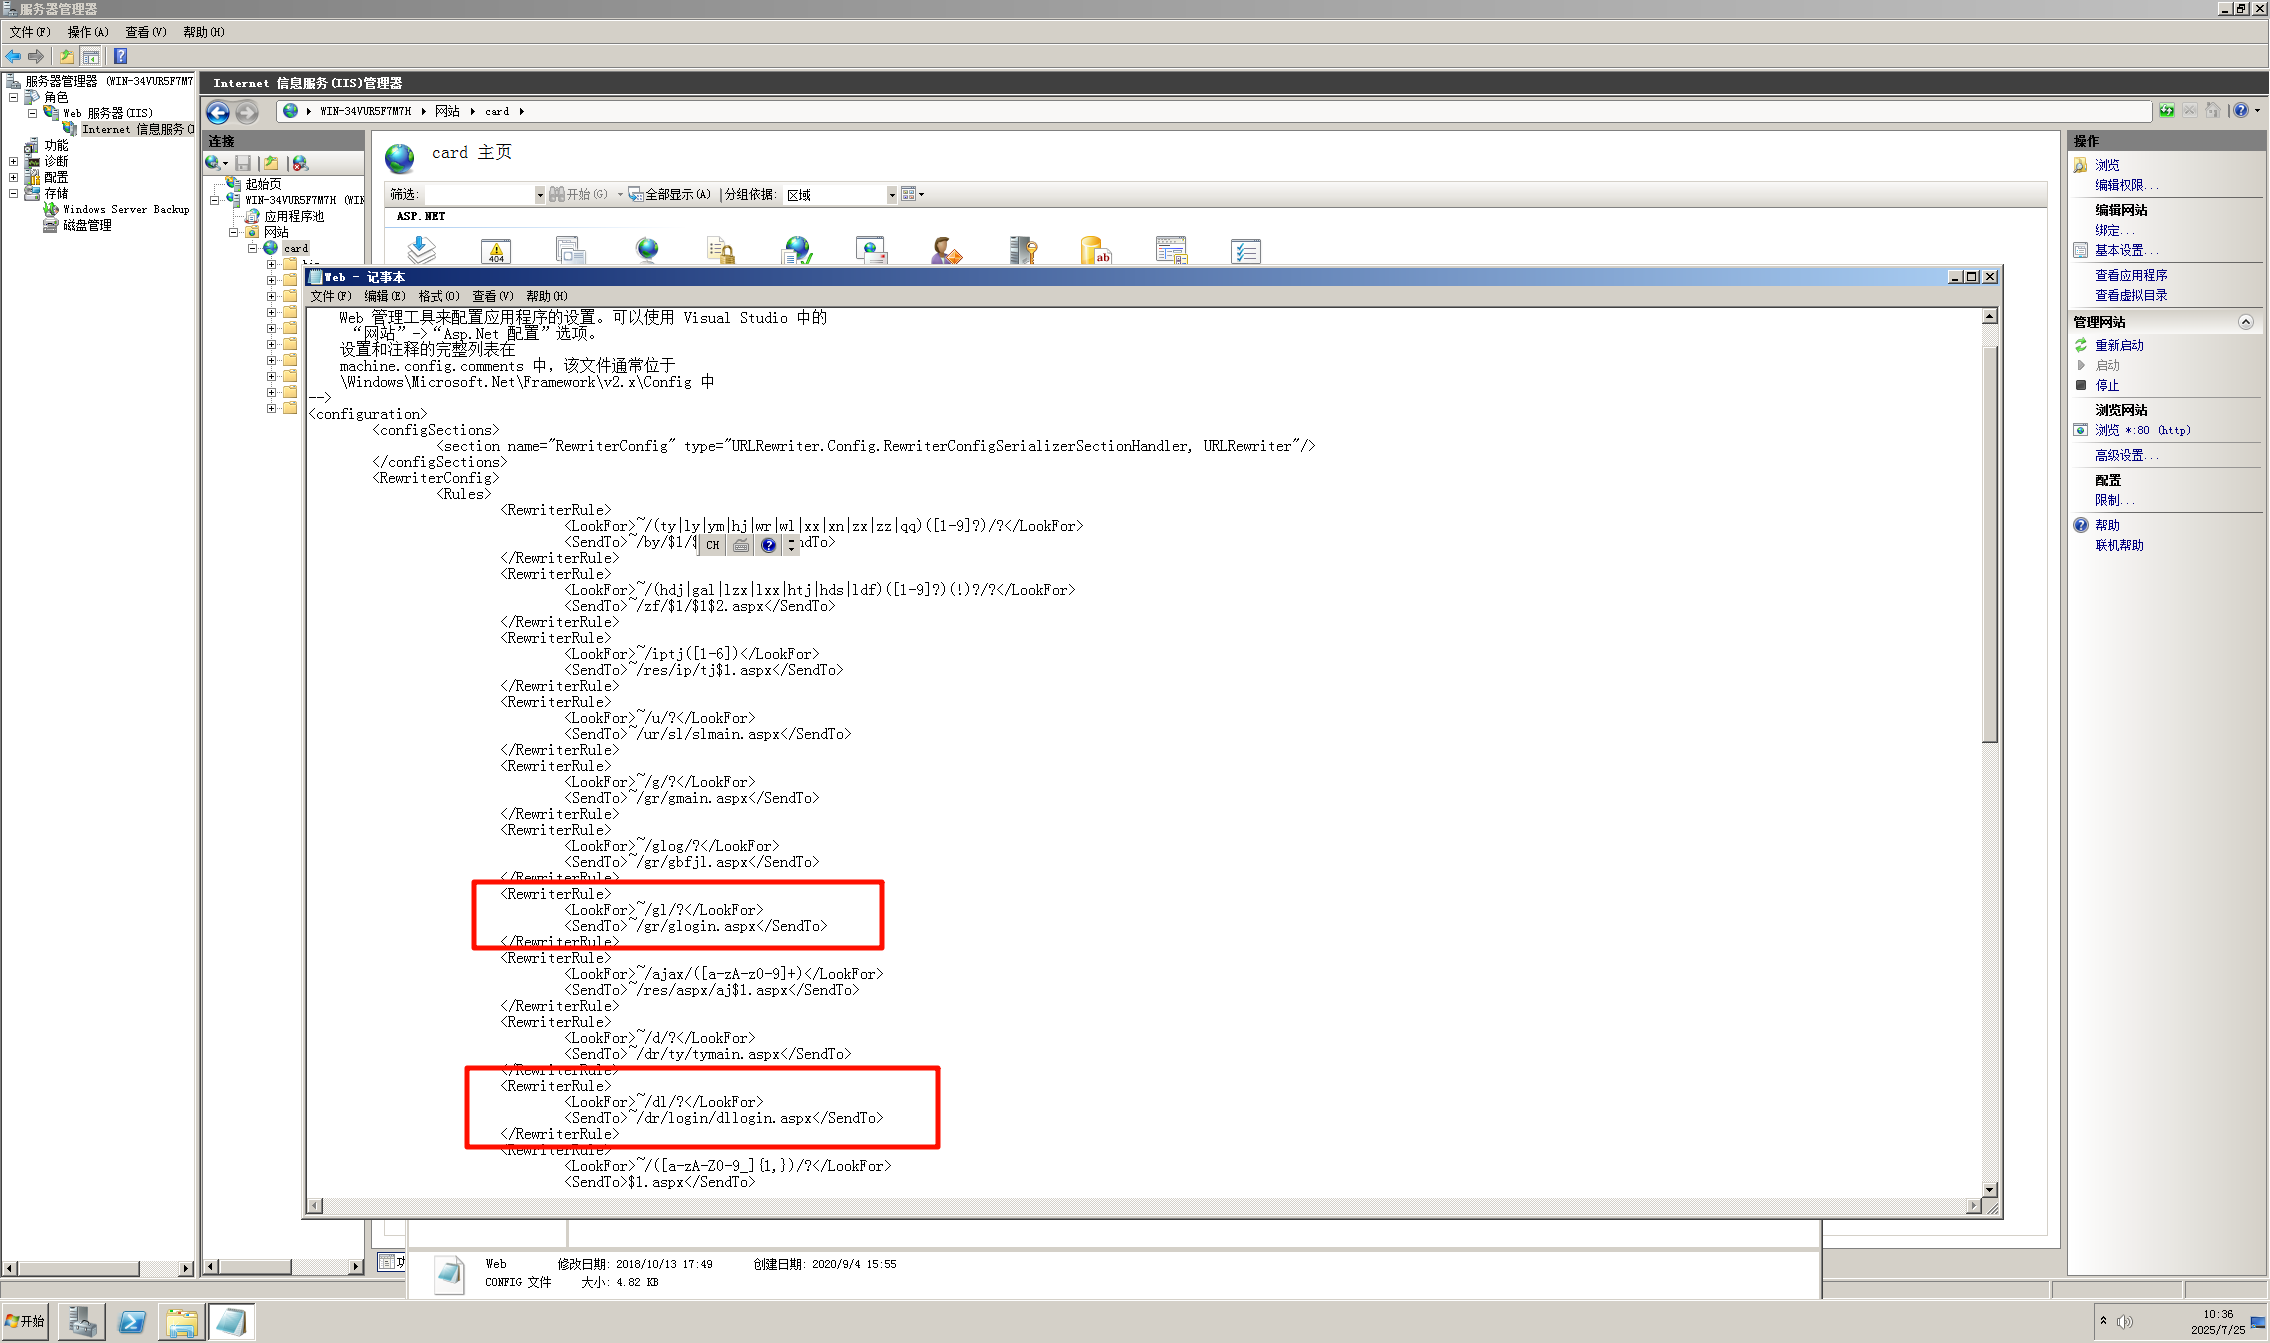
Task: Click the 重新启动 link
Action: (x=2119, y=345)
